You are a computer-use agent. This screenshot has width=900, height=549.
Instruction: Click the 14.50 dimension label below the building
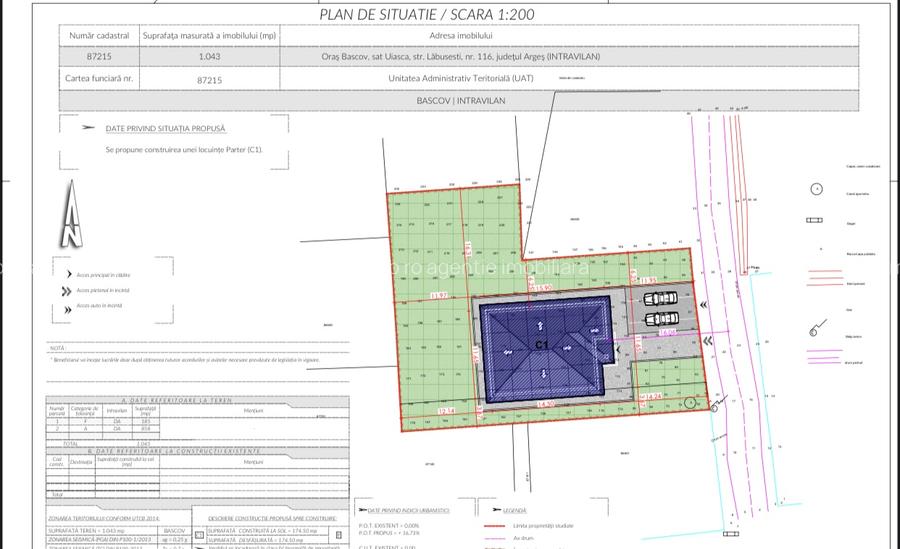[x=545, y=404]
